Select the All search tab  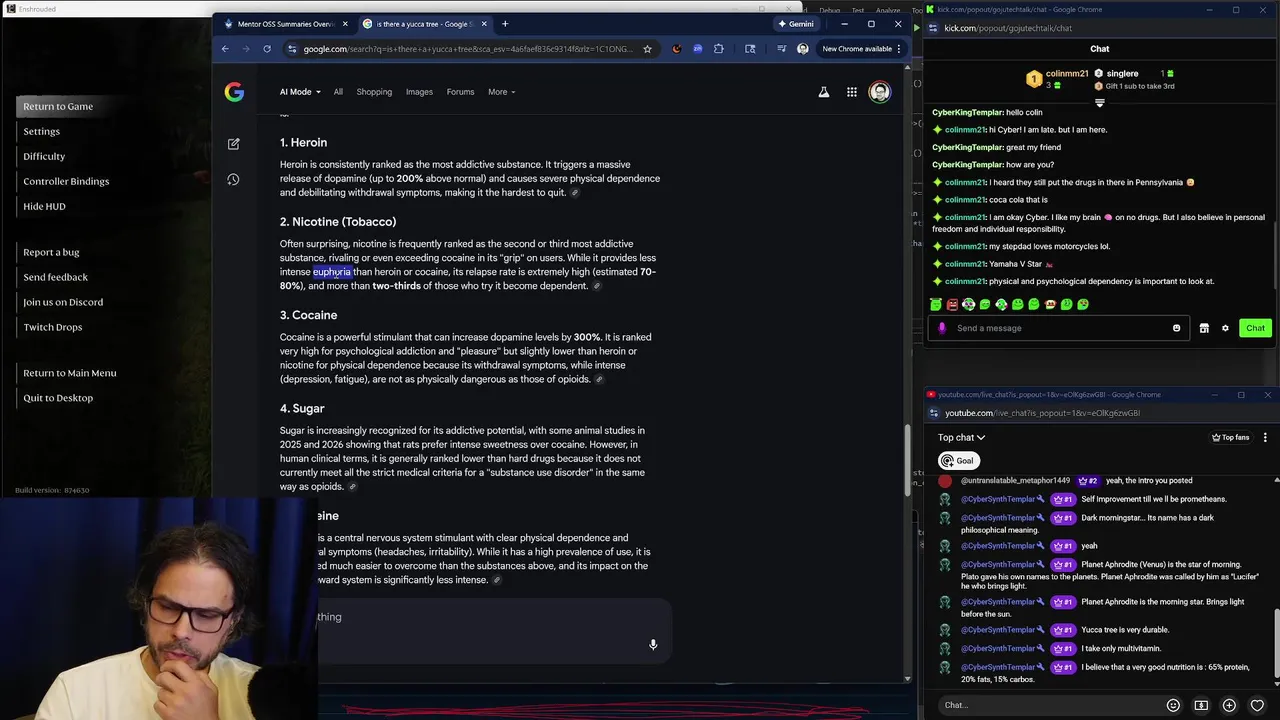pyautogui.click(x=338, y=92)
